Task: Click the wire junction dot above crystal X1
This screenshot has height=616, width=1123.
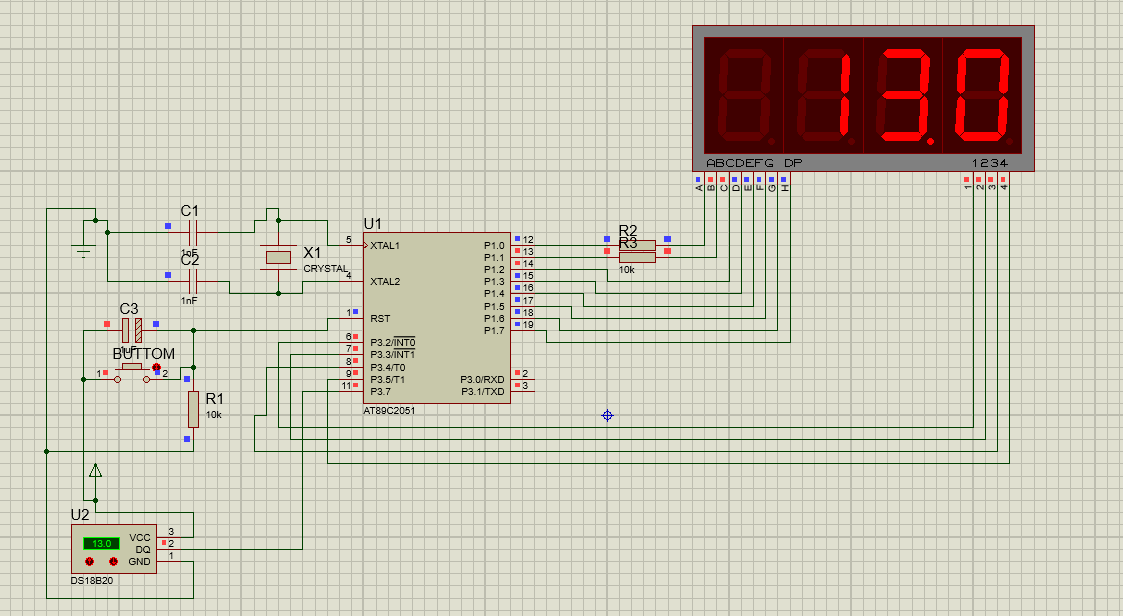Action: [279, 221]
